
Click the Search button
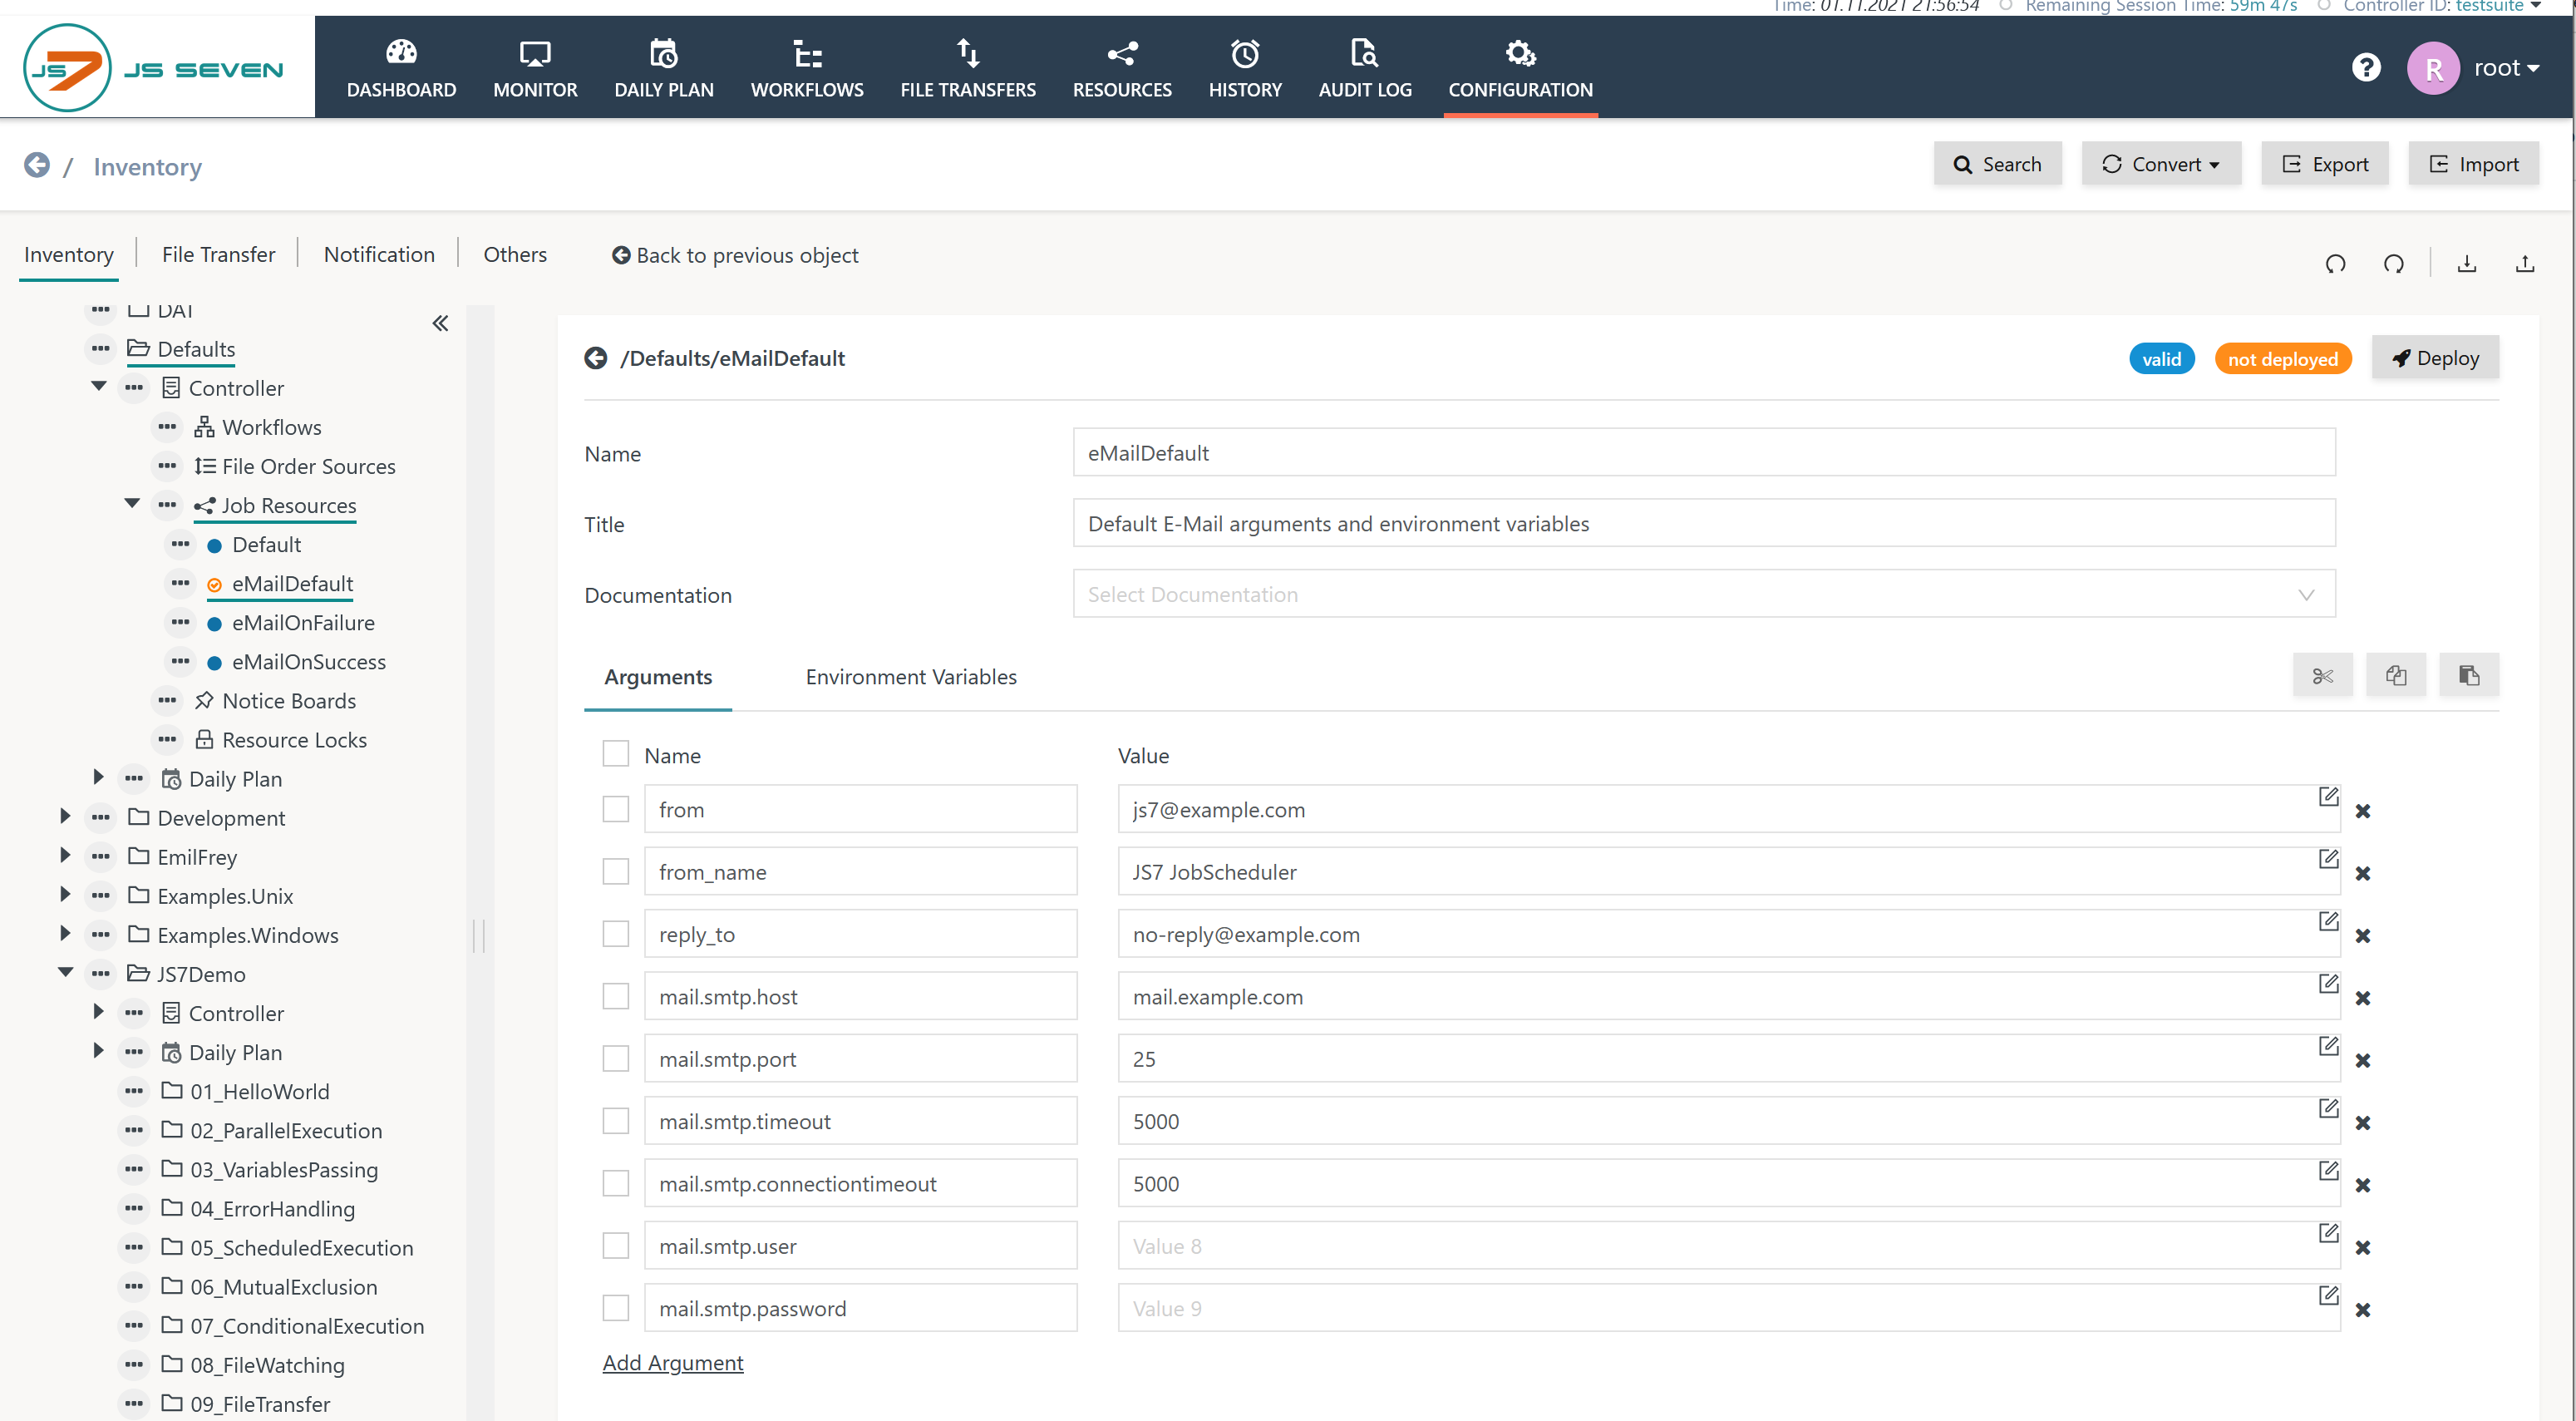(1997, 164)
